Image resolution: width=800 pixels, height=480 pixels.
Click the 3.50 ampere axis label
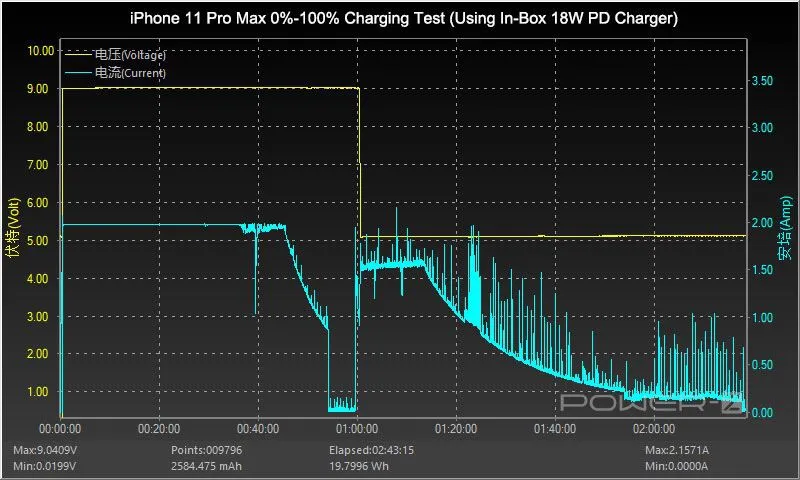pos(762,81)
